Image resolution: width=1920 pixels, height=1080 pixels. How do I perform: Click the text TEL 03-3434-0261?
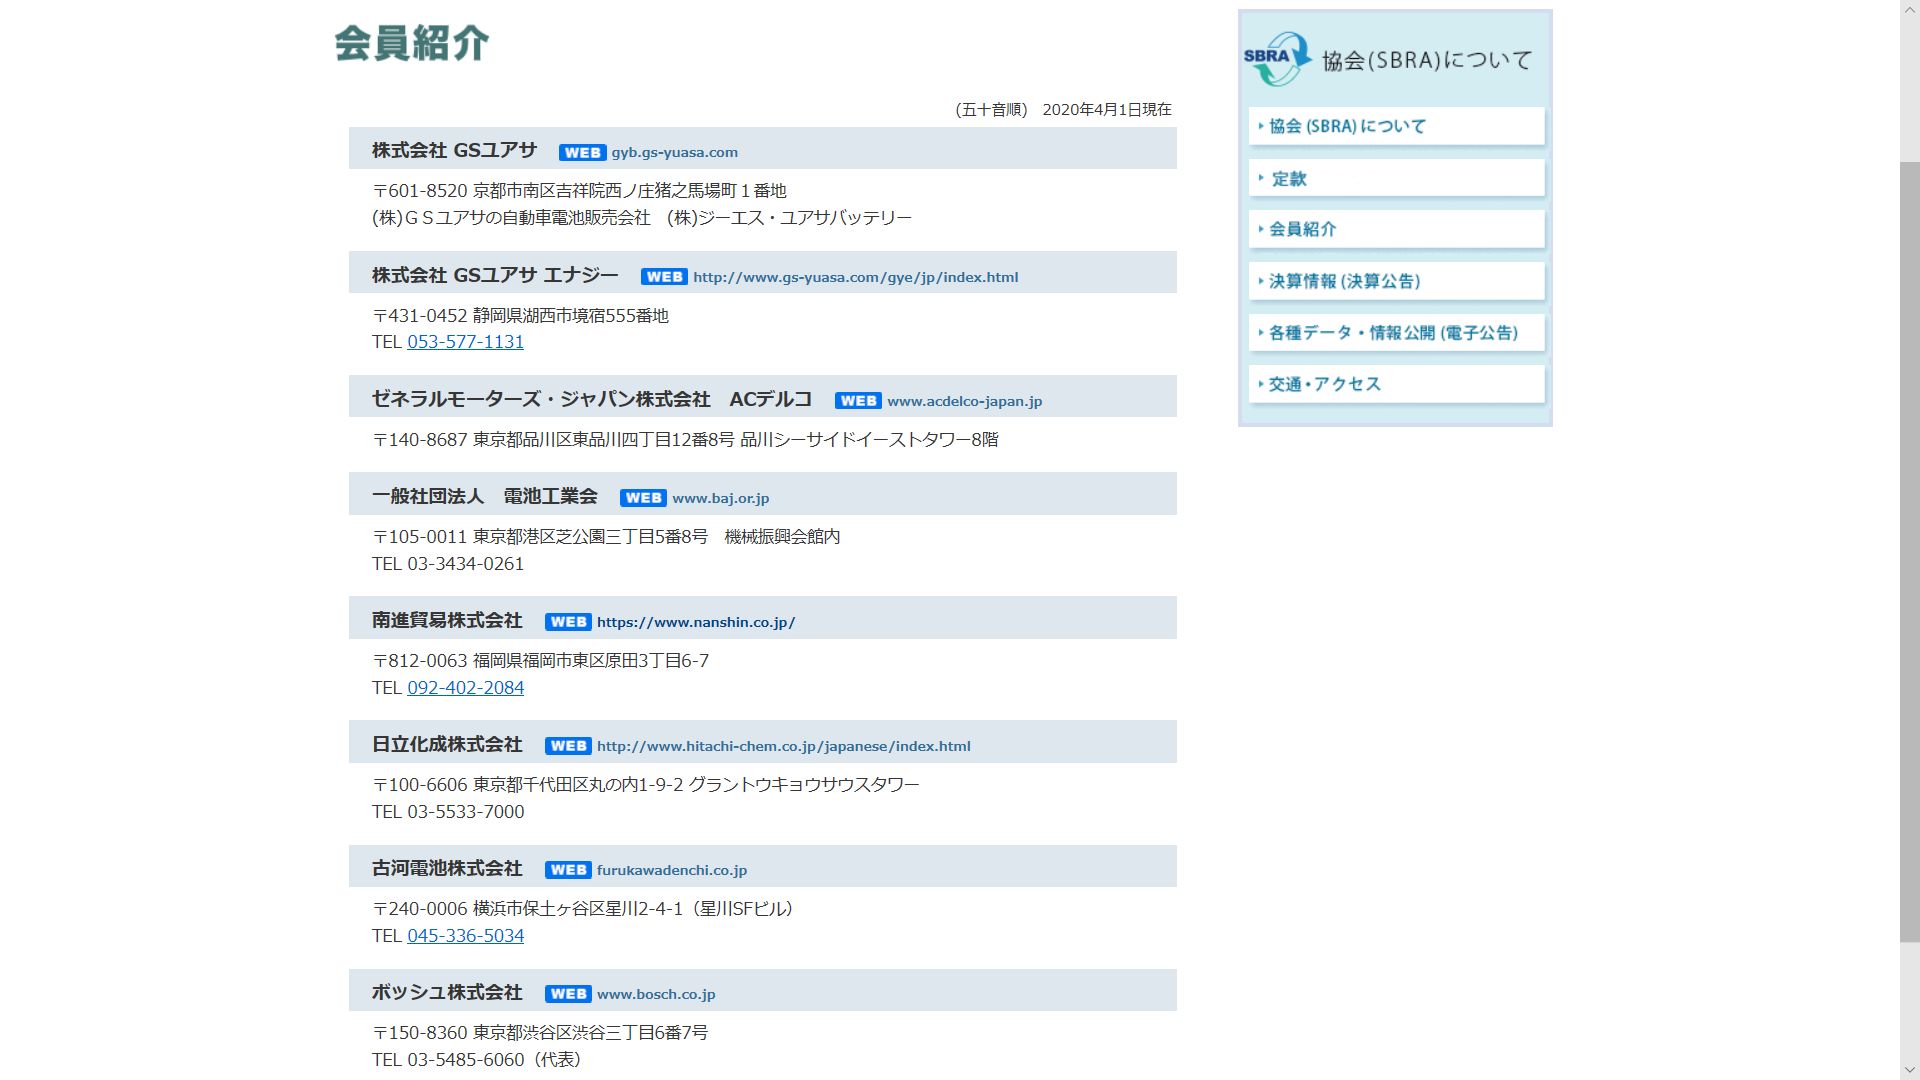coord(448,564)
